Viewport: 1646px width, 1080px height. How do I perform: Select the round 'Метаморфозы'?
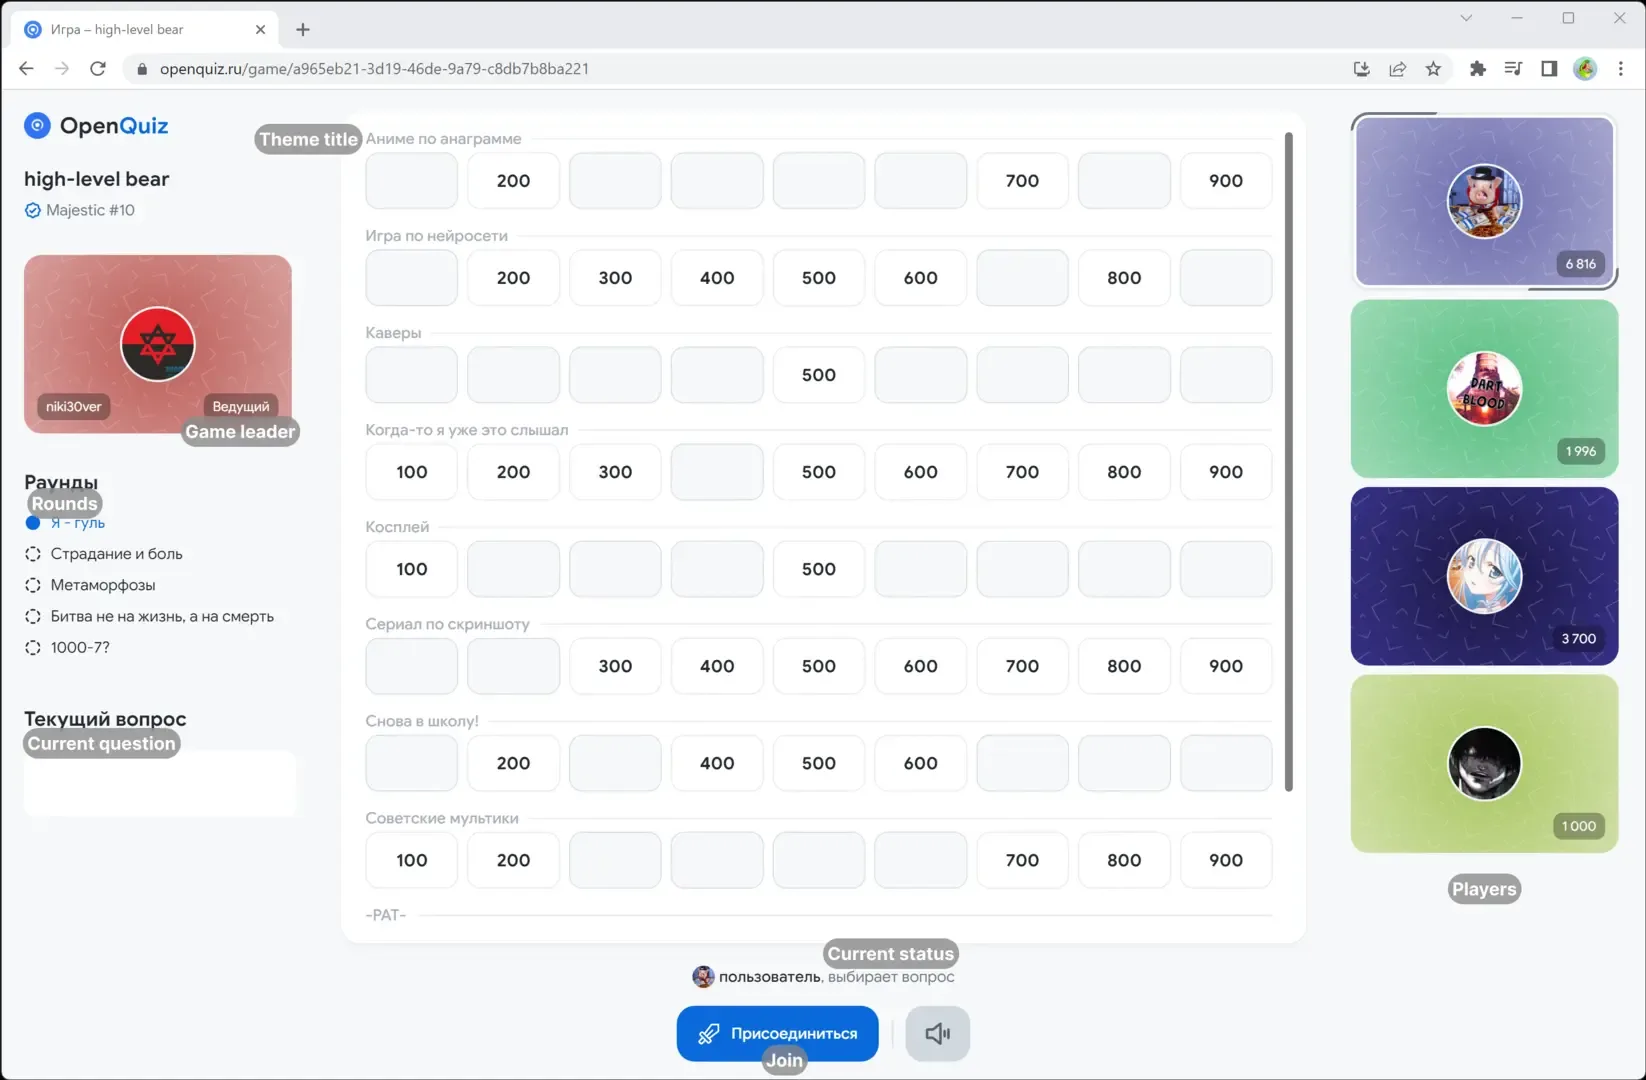[90, 585]
